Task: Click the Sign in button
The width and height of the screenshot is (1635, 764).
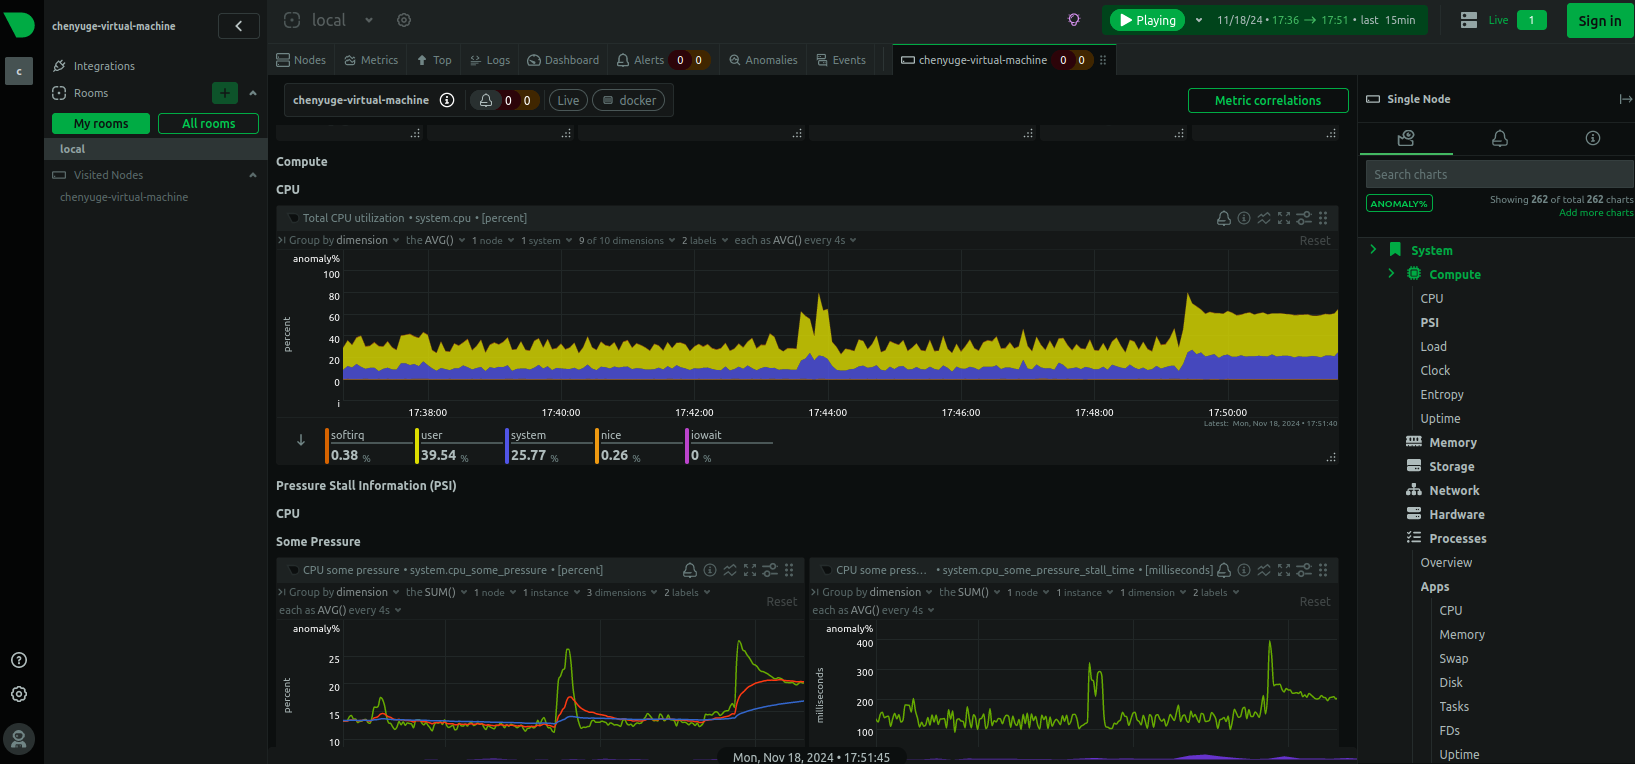Action: (1599, 21)
